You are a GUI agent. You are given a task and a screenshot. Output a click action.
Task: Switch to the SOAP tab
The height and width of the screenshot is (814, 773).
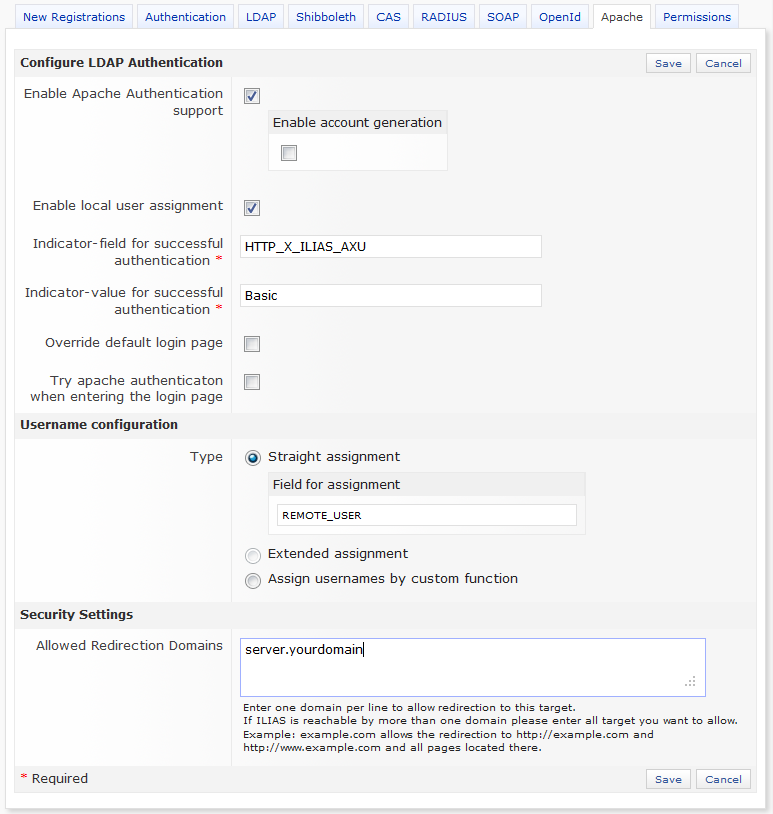503,17
